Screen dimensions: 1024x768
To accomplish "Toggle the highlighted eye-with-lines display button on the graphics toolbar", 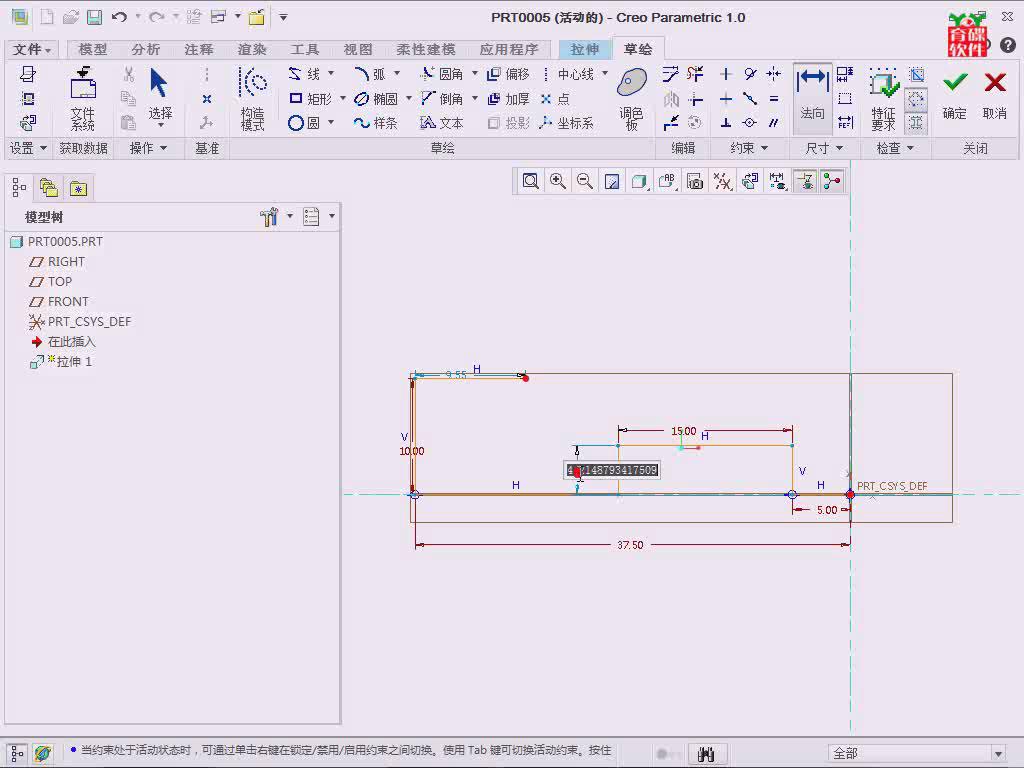I will click(805, 181).
